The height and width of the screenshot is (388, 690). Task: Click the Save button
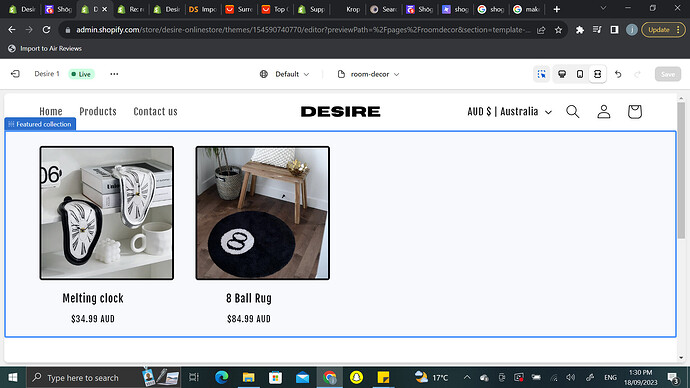click(x=668, y=74)
